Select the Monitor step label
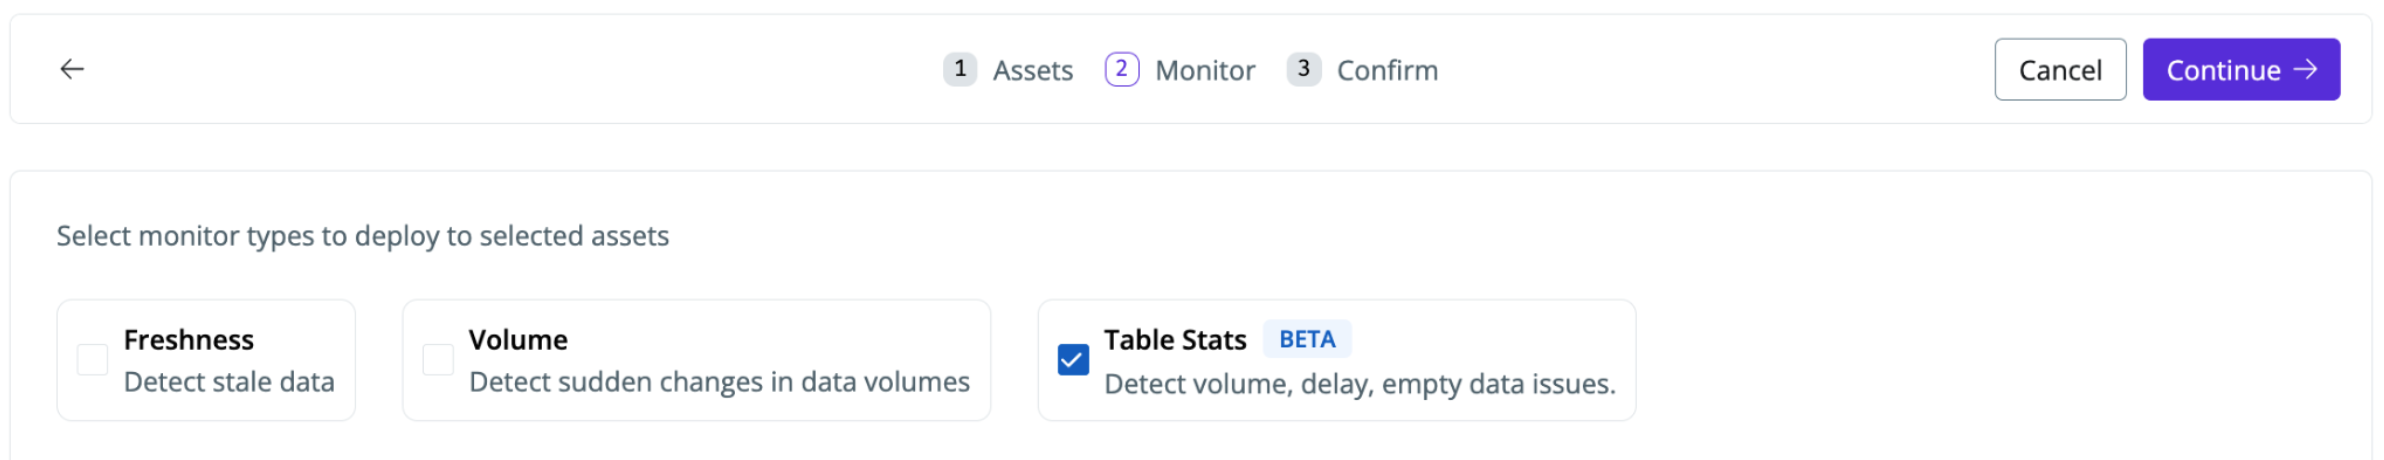Image resolution: width=2384 pixels, height=460 pixels. 1204,71
